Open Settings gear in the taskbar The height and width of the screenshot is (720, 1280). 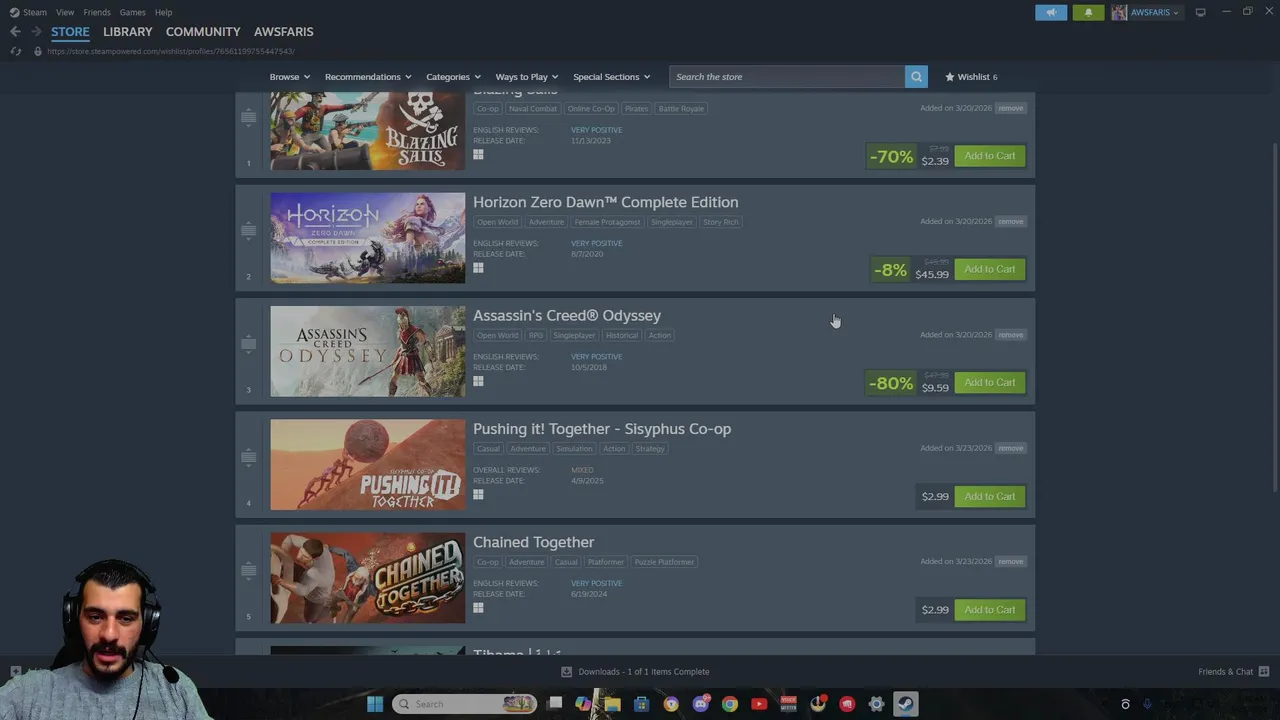click(x=877, y=704)
